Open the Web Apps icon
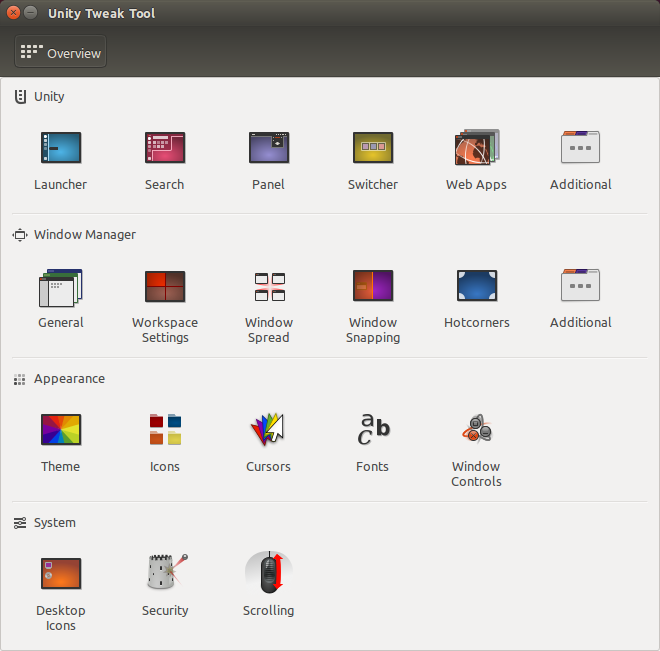 (476, 147)
